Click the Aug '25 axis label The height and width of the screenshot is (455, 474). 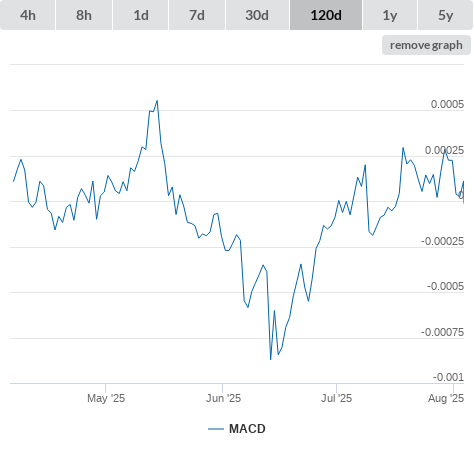click(446, 398)
